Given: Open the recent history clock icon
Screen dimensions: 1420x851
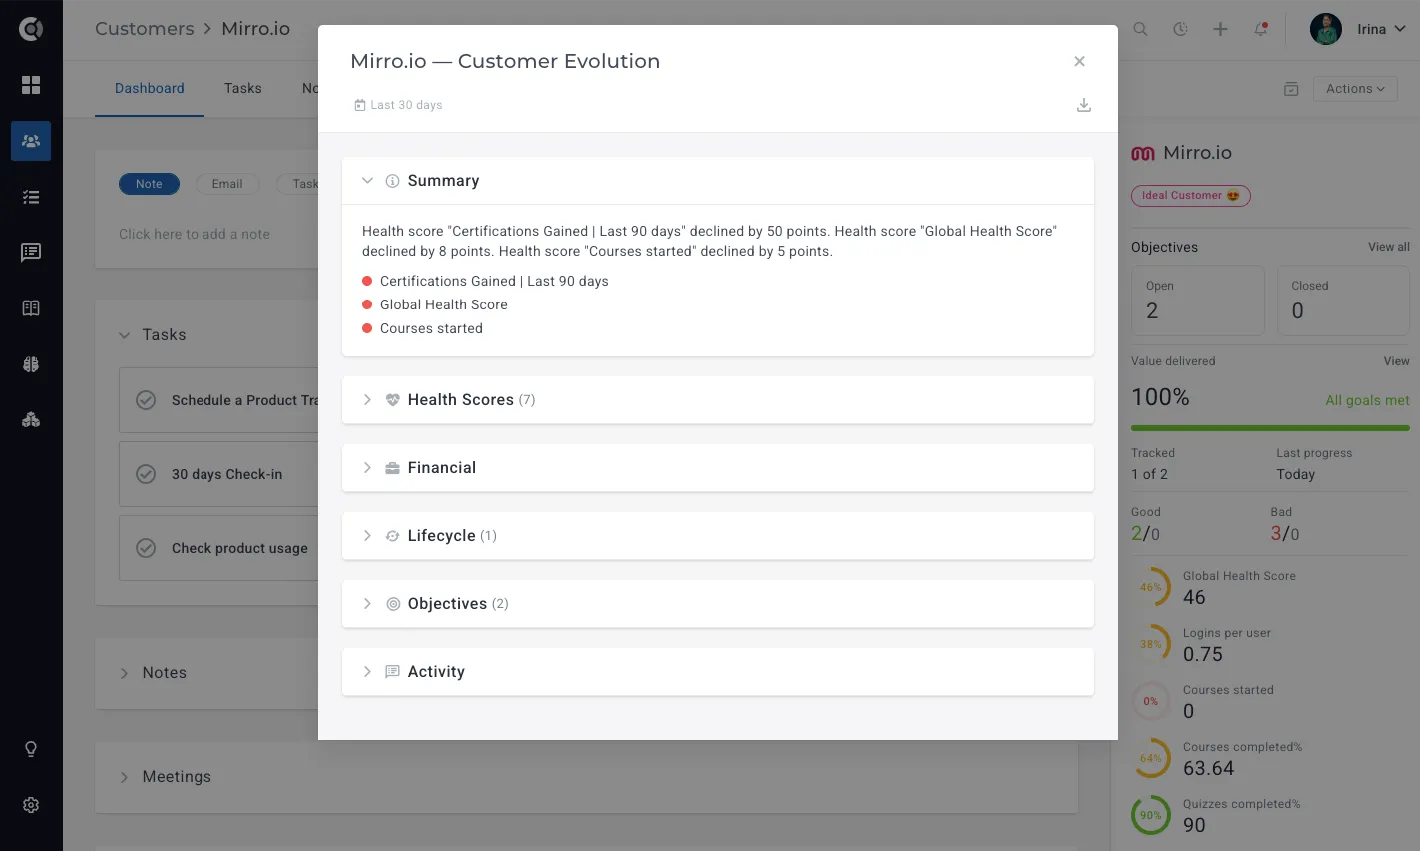Looking at the screenshot, I should point(1180,29).
